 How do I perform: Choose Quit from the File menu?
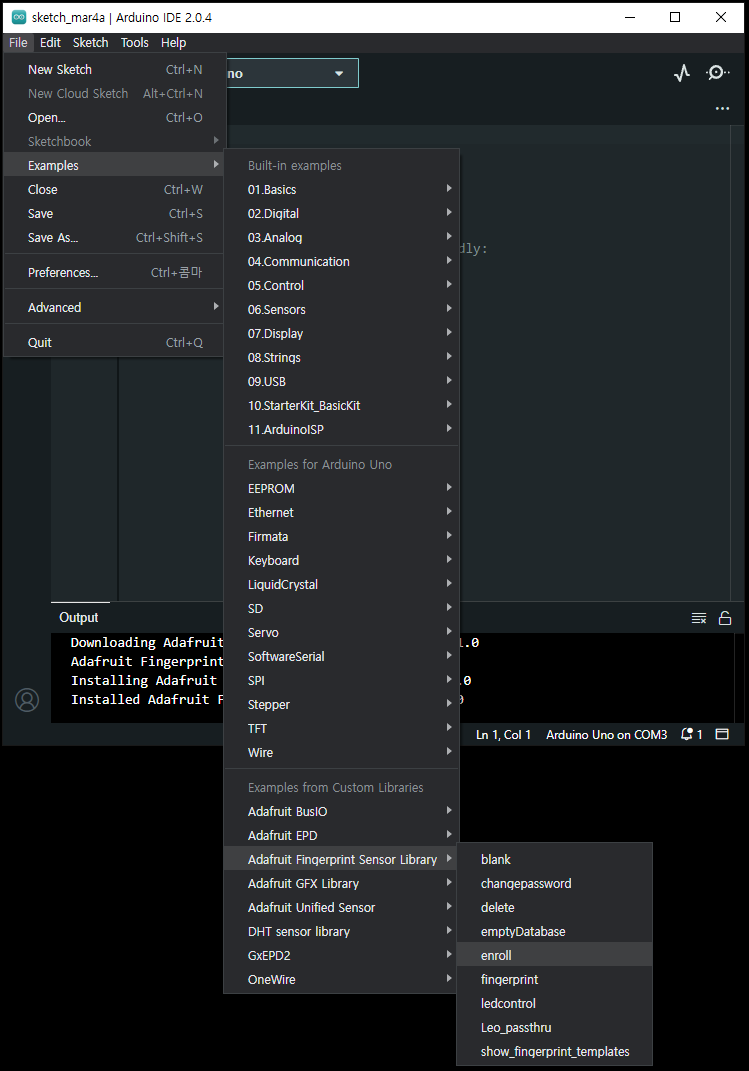click(114, 342)
